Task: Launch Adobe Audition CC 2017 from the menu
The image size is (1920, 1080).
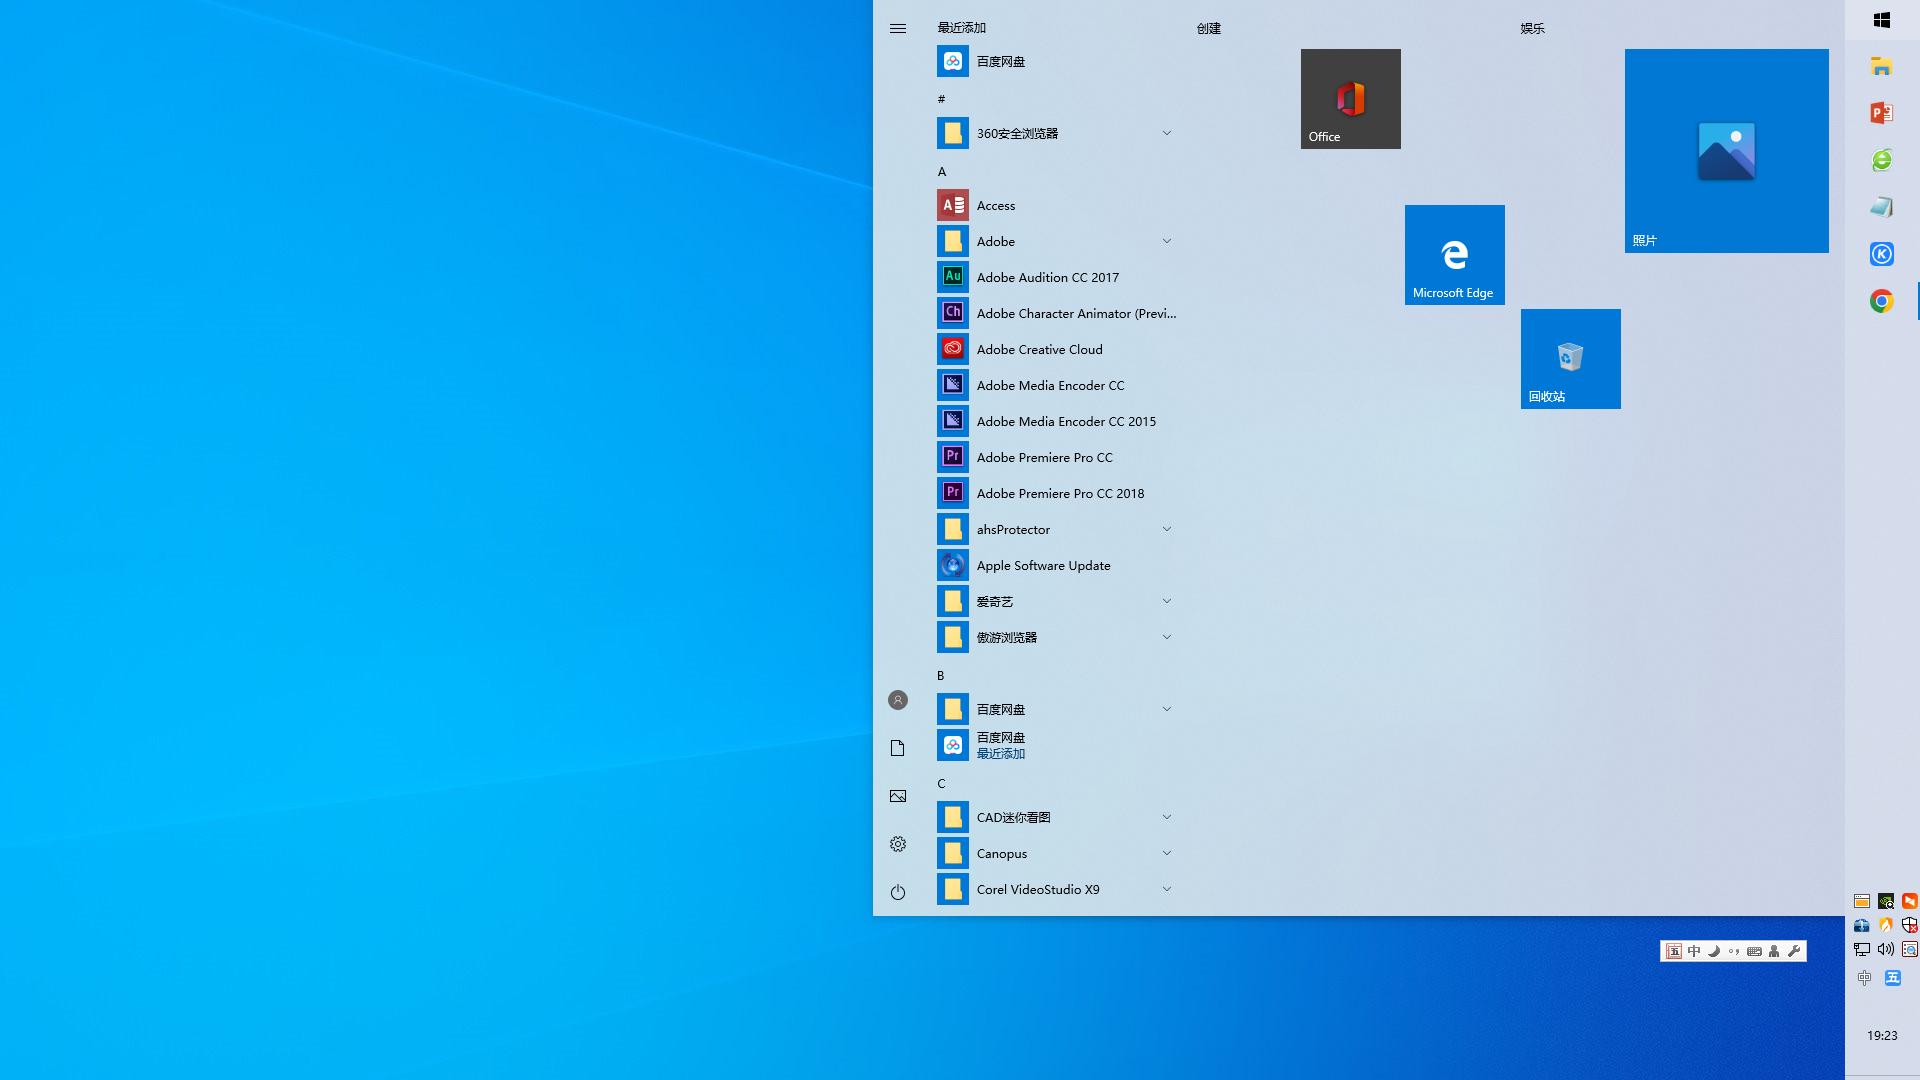Action: pyautogui.click(x=1048, y=277)
